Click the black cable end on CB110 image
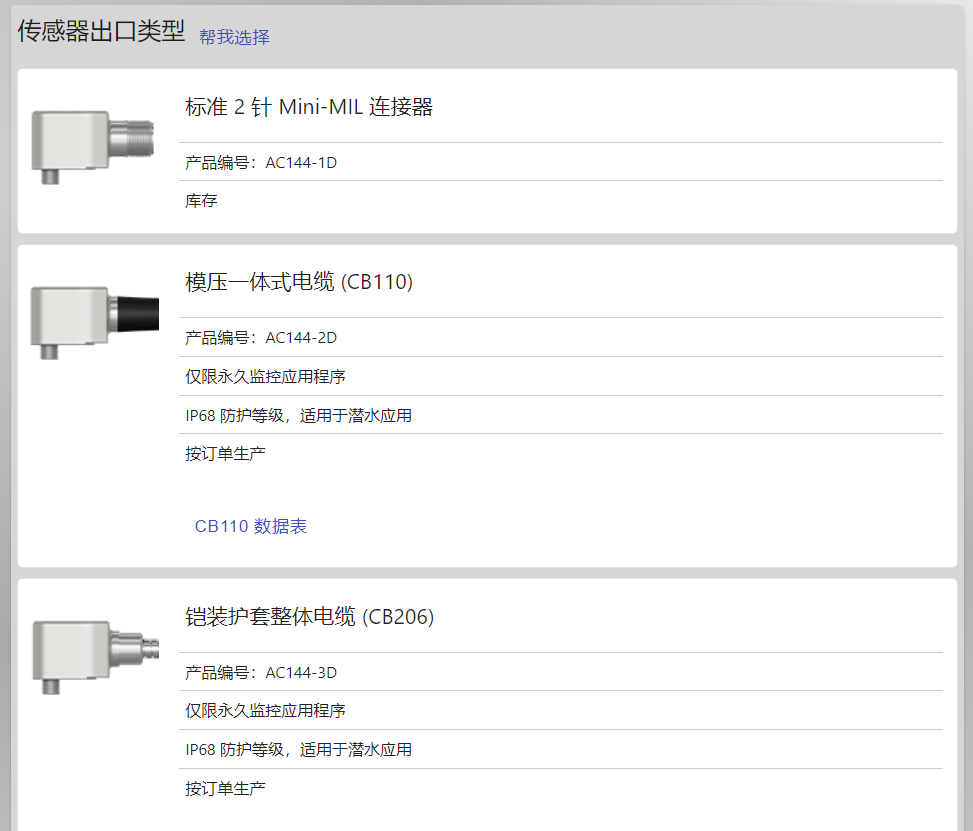The image size is (973, 831). click(x=138, y=314)
